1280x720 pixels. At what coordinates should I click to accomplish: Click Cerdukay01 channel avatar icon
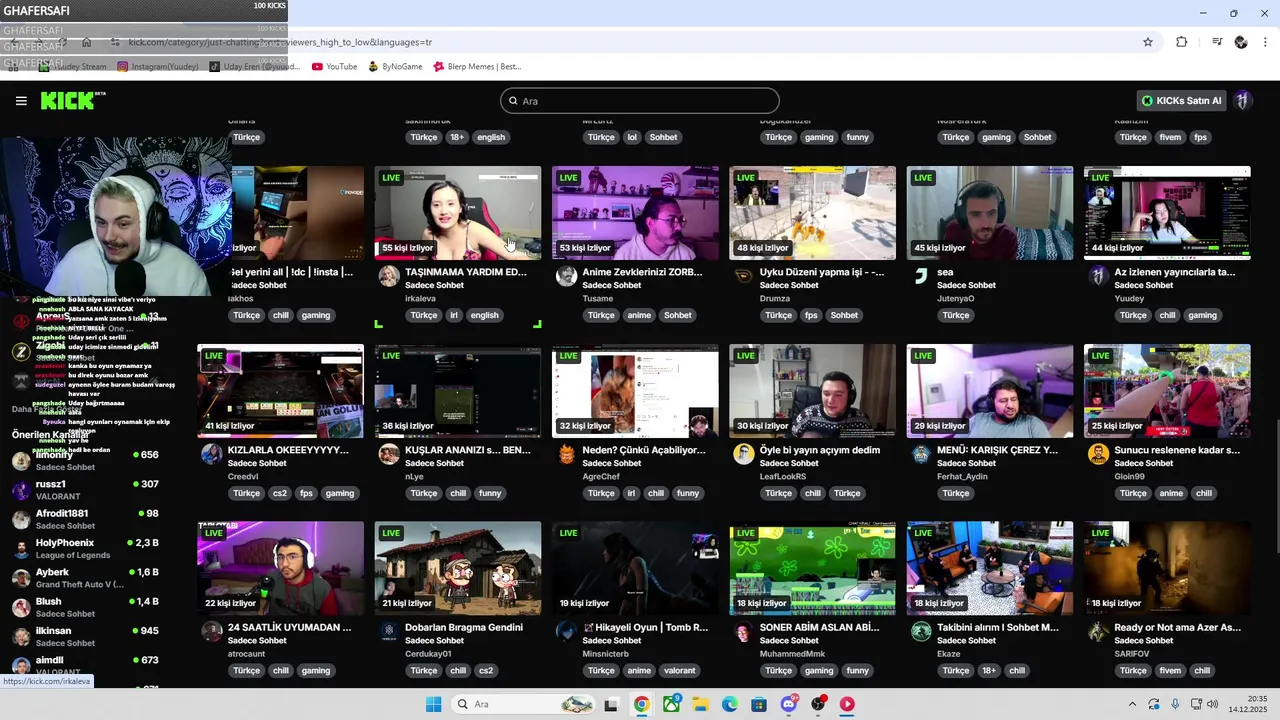[x=389, y=632]
